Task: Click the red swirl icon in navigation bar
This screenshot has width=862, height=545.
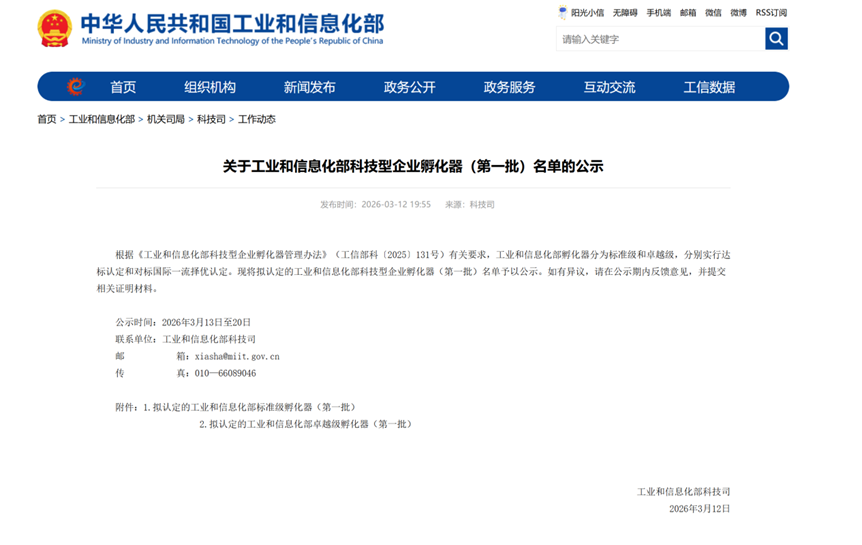Action: 76,87
